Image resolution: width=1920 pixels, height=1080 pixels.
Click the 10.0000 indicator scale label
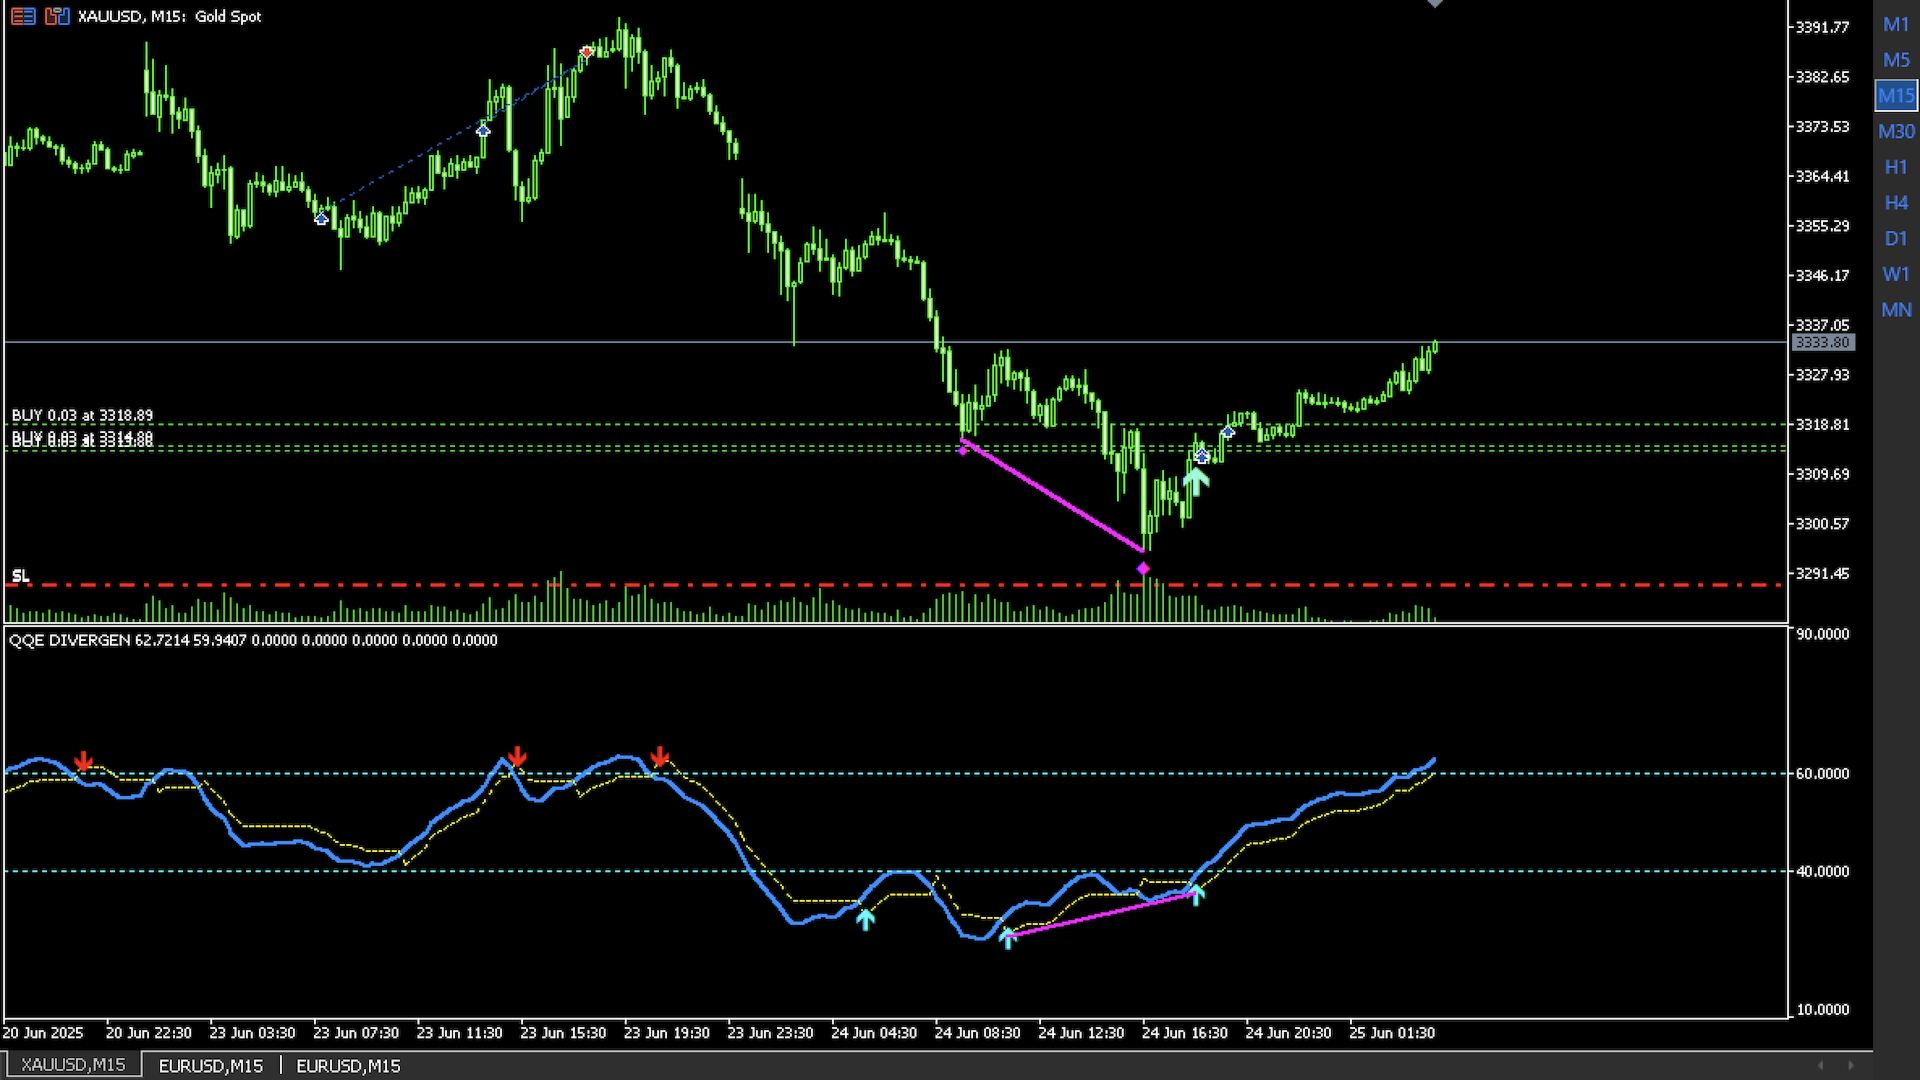pyautogui.click(x=1822, y=1010)
